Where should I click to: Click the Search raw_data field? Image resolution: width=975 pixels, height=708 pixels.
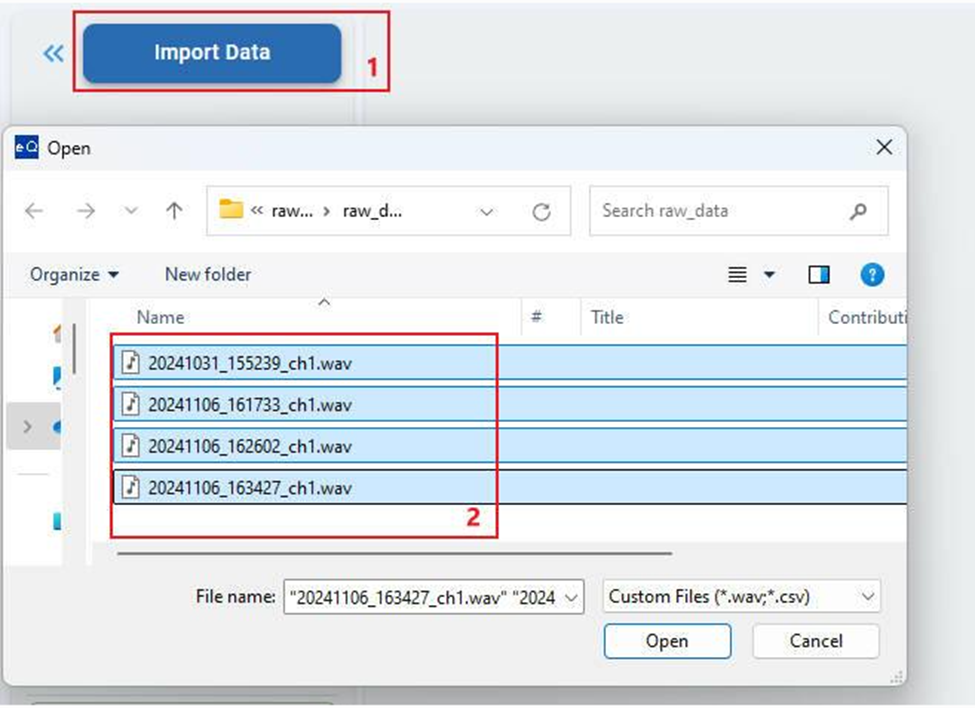coord(739,211)
